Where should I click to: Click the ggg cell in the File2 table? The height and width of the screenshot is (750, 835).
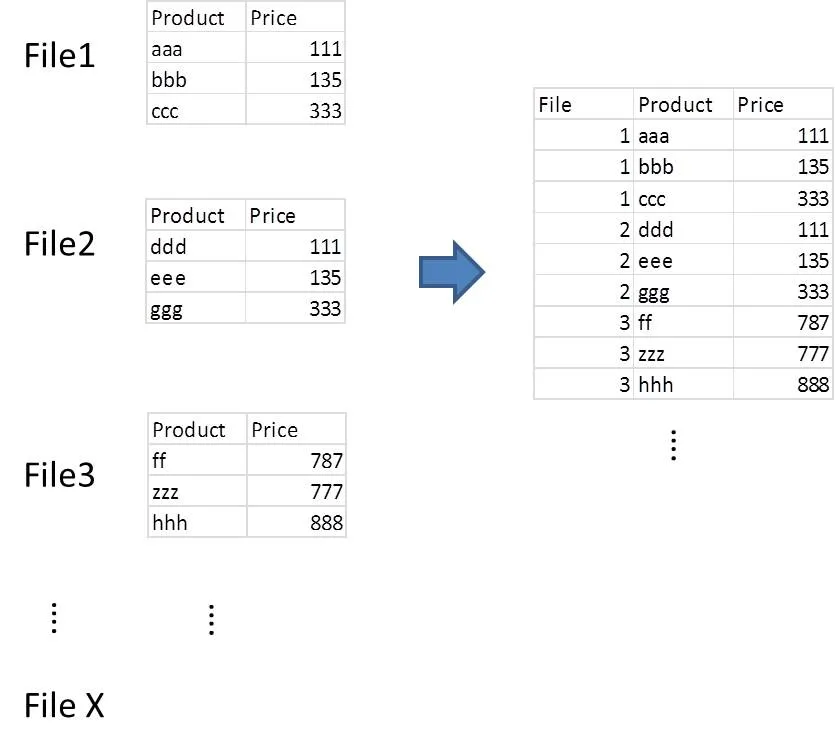(x=195, y=308)
